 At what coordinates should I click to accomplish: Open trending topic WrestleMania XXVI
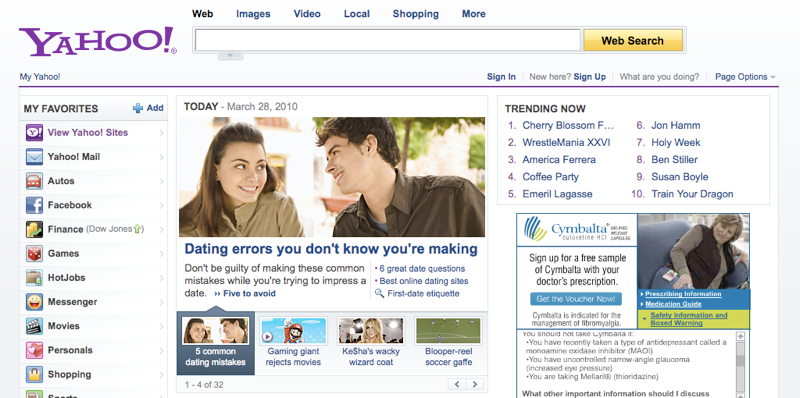[566, 142]
